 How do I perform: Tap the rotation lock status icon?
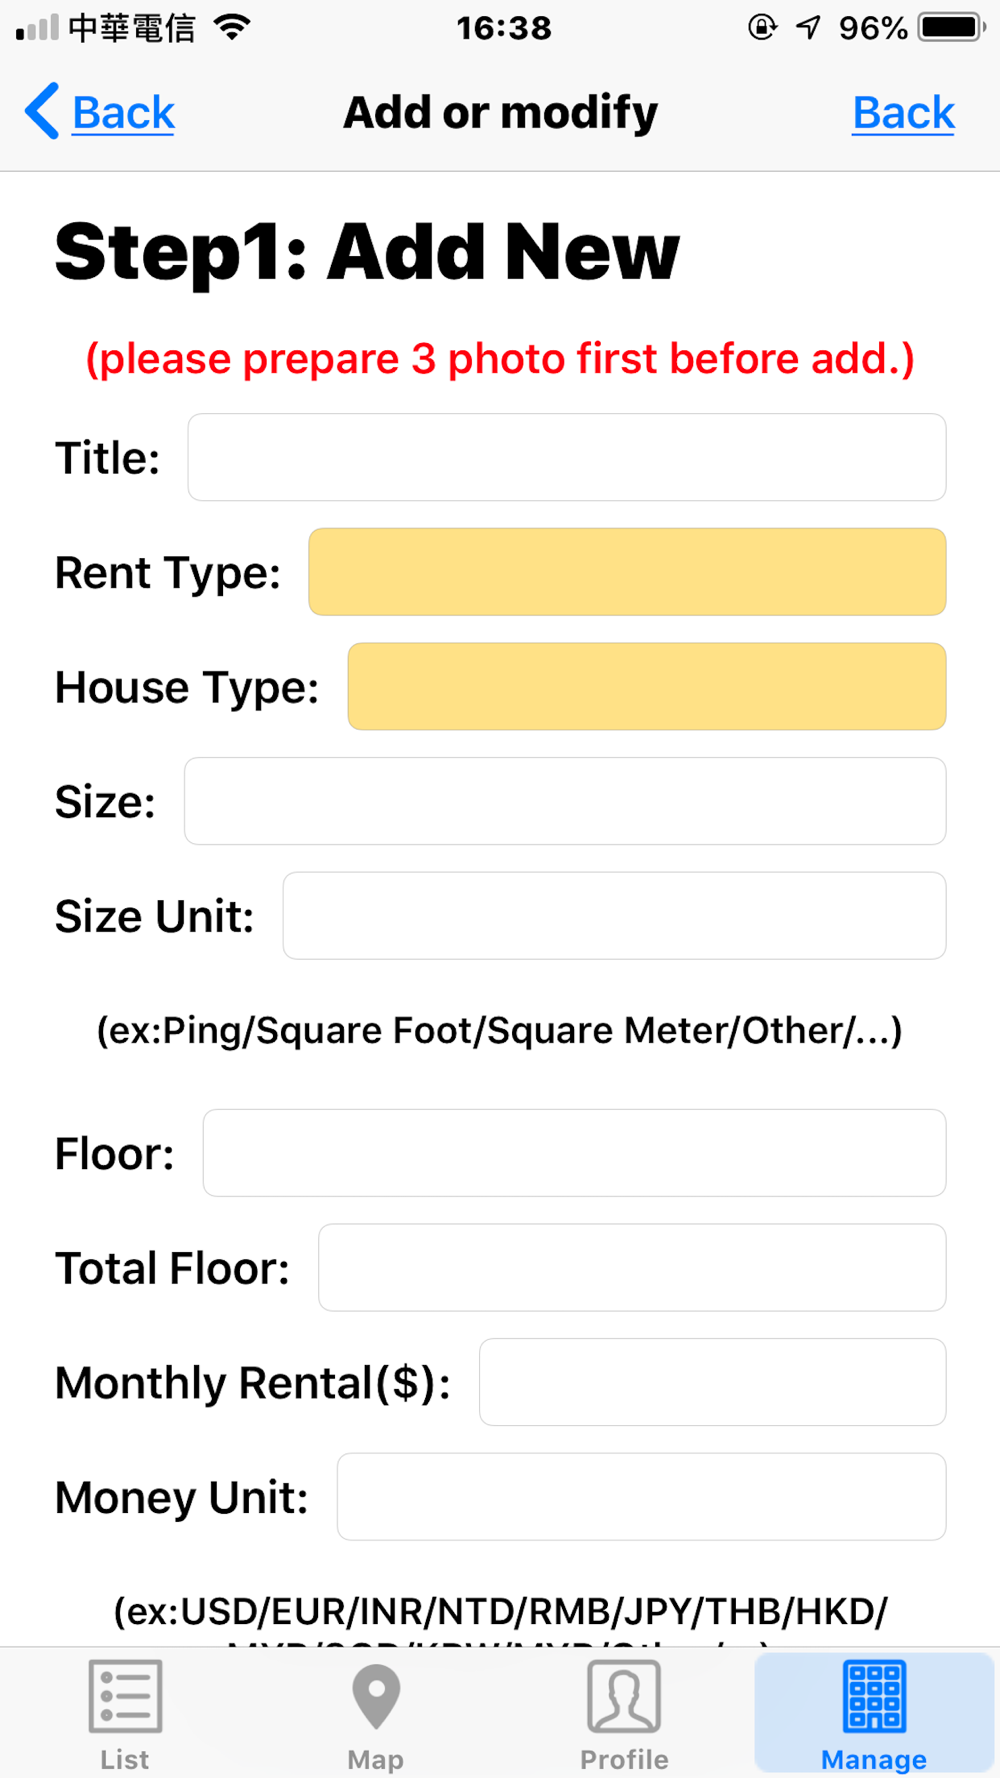tap(762, 27)
